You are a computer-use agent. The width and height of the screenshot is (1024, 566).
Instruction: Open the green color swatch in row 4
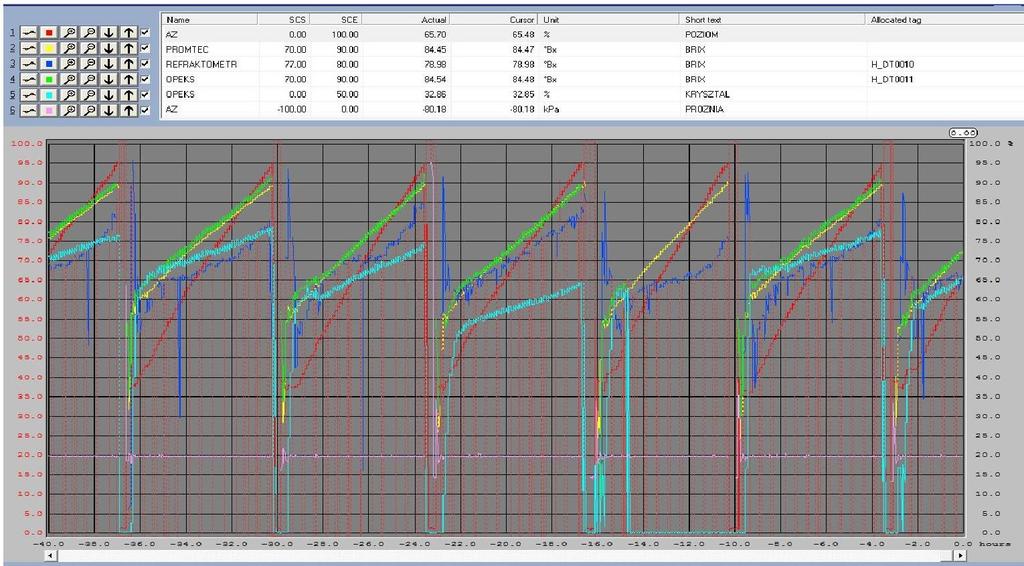49,79
